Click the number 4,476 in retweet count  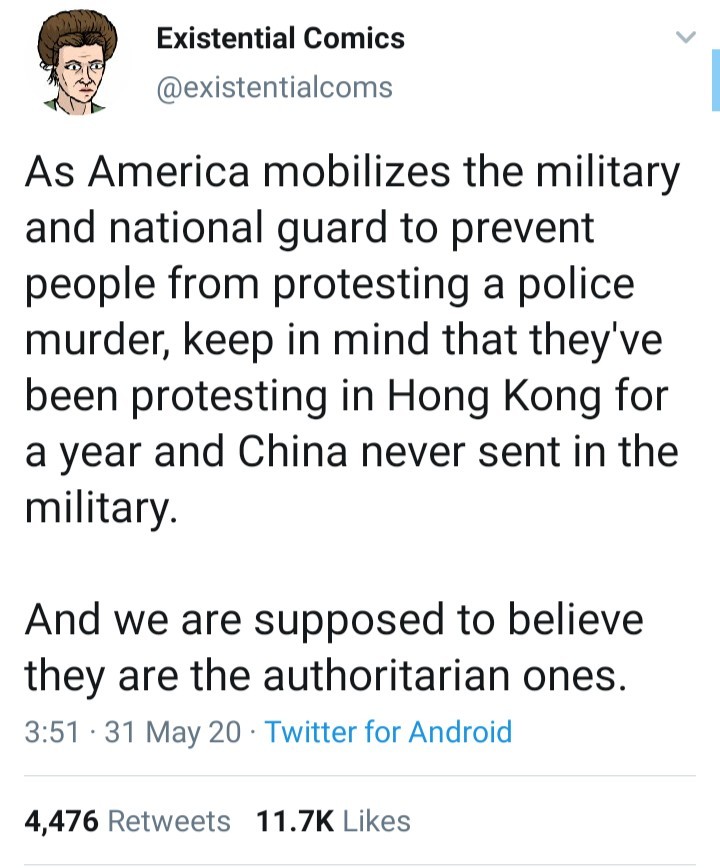61,821
